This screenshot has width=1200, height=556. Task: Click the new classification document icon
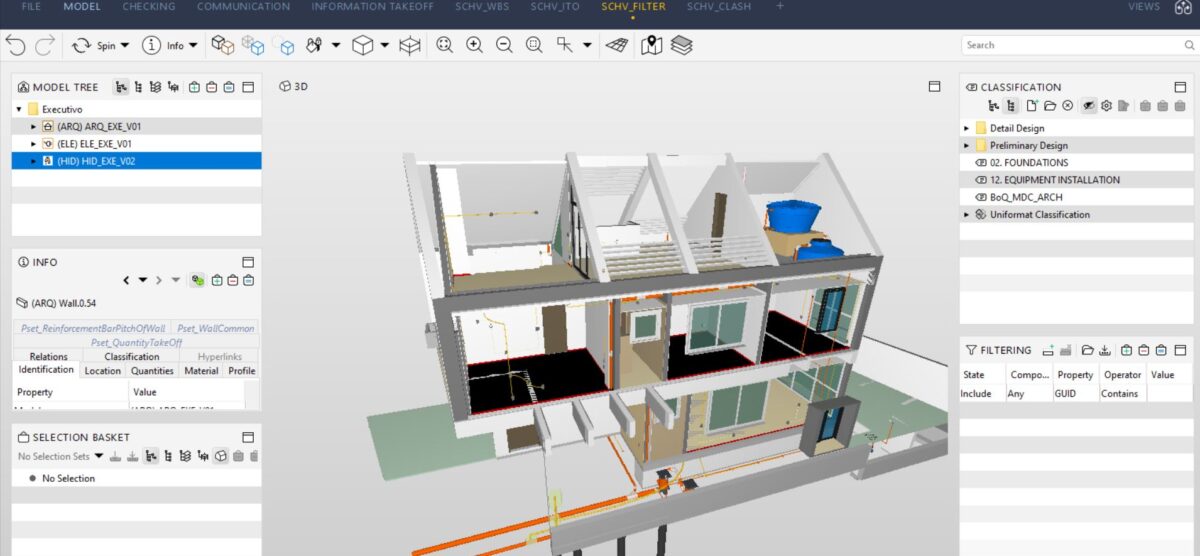pos(1032,105)
